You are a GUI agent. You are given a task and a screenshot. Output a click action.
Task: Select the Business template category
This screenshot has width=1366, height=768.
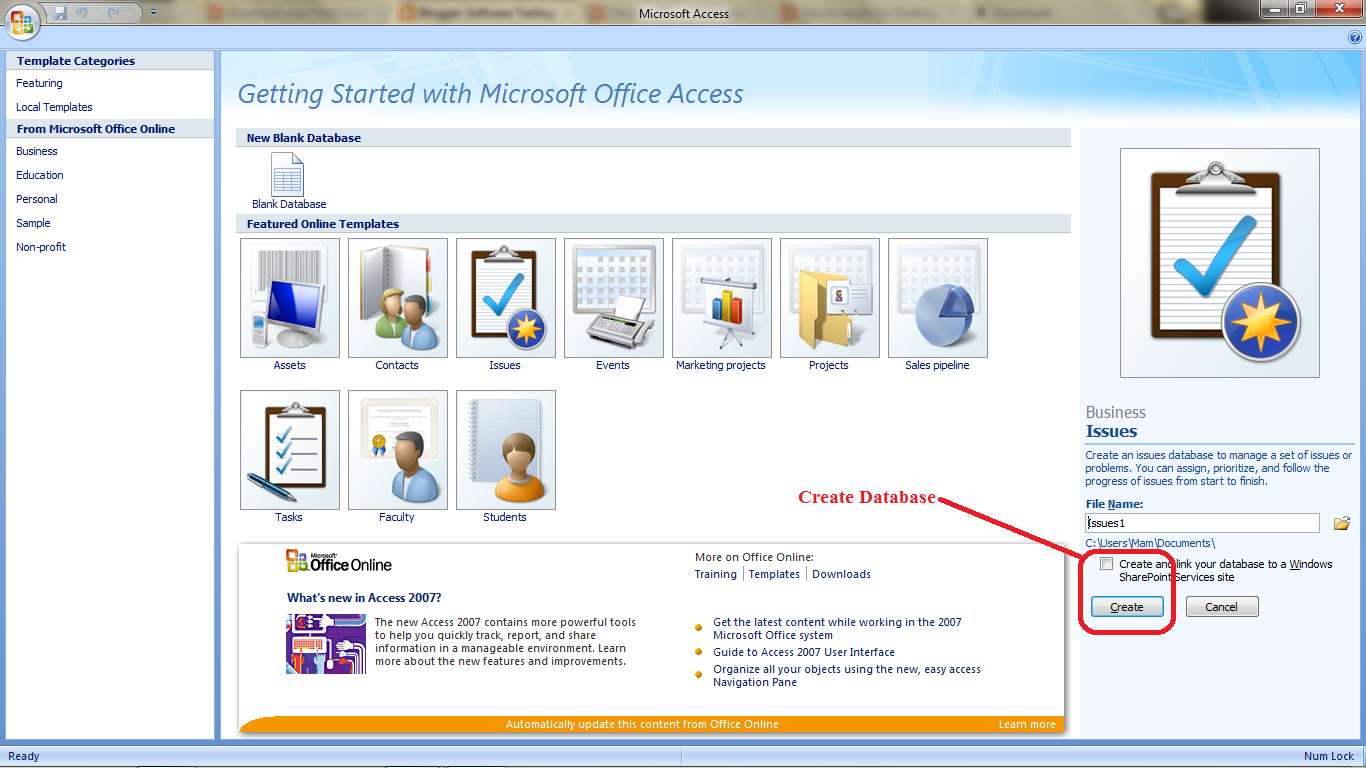click(36, 151)
